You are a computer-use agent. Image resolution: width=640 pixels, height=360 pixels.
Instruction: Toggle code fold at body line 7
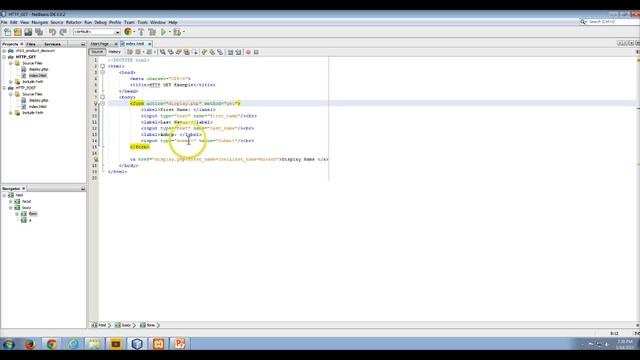102,97
